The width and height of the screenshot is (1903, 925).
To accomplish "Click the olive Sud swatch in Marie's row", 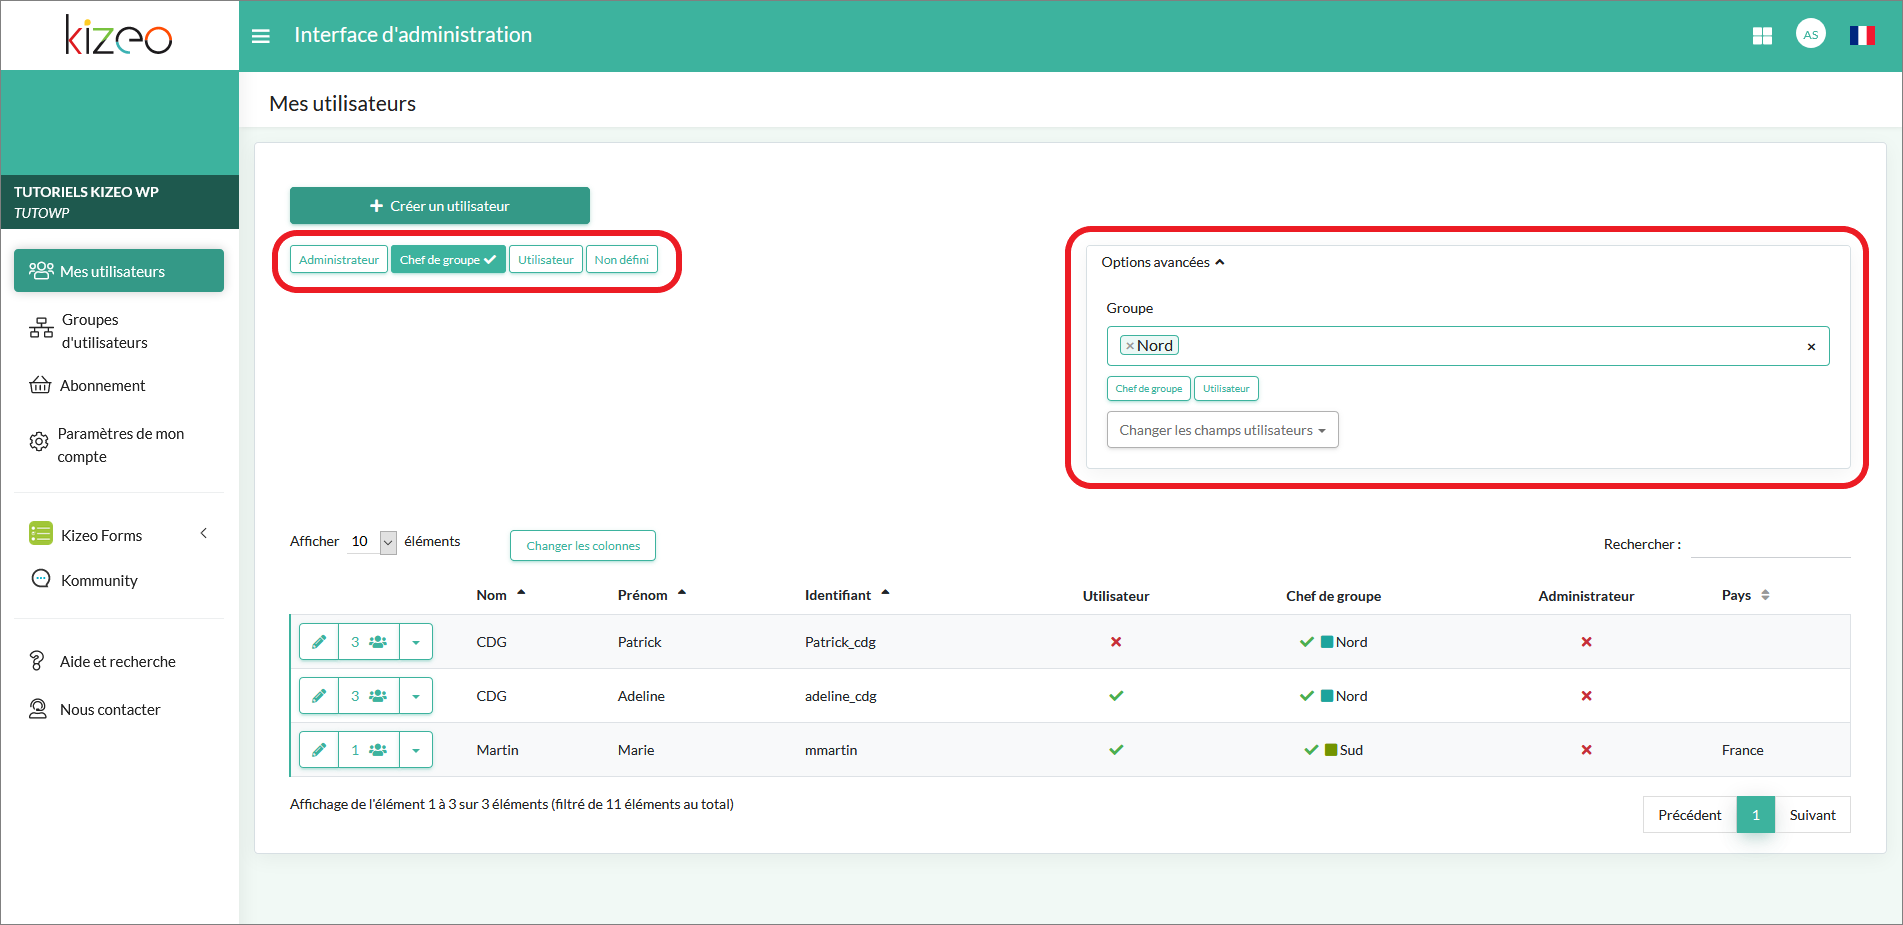I will (1331, 750).
